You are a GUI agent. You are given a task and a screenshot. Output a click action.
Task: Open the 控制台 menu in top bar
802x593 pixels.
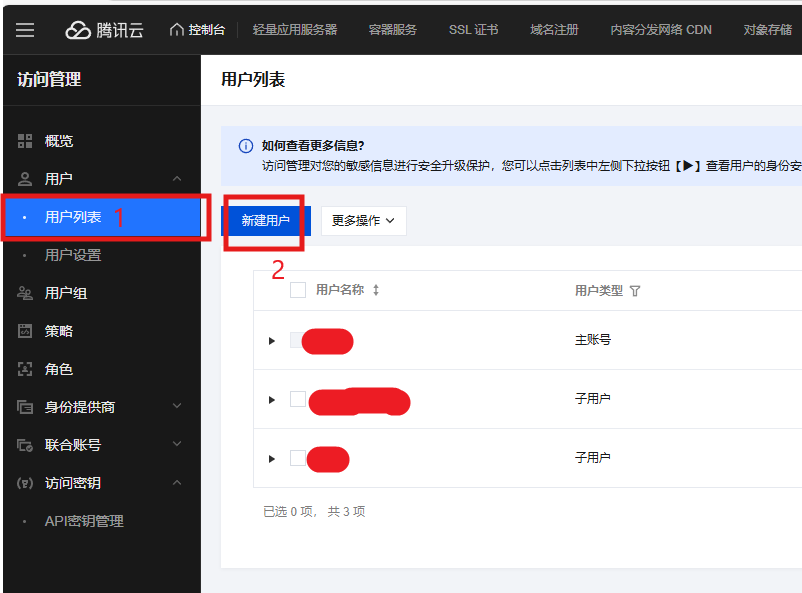(198, 29)
